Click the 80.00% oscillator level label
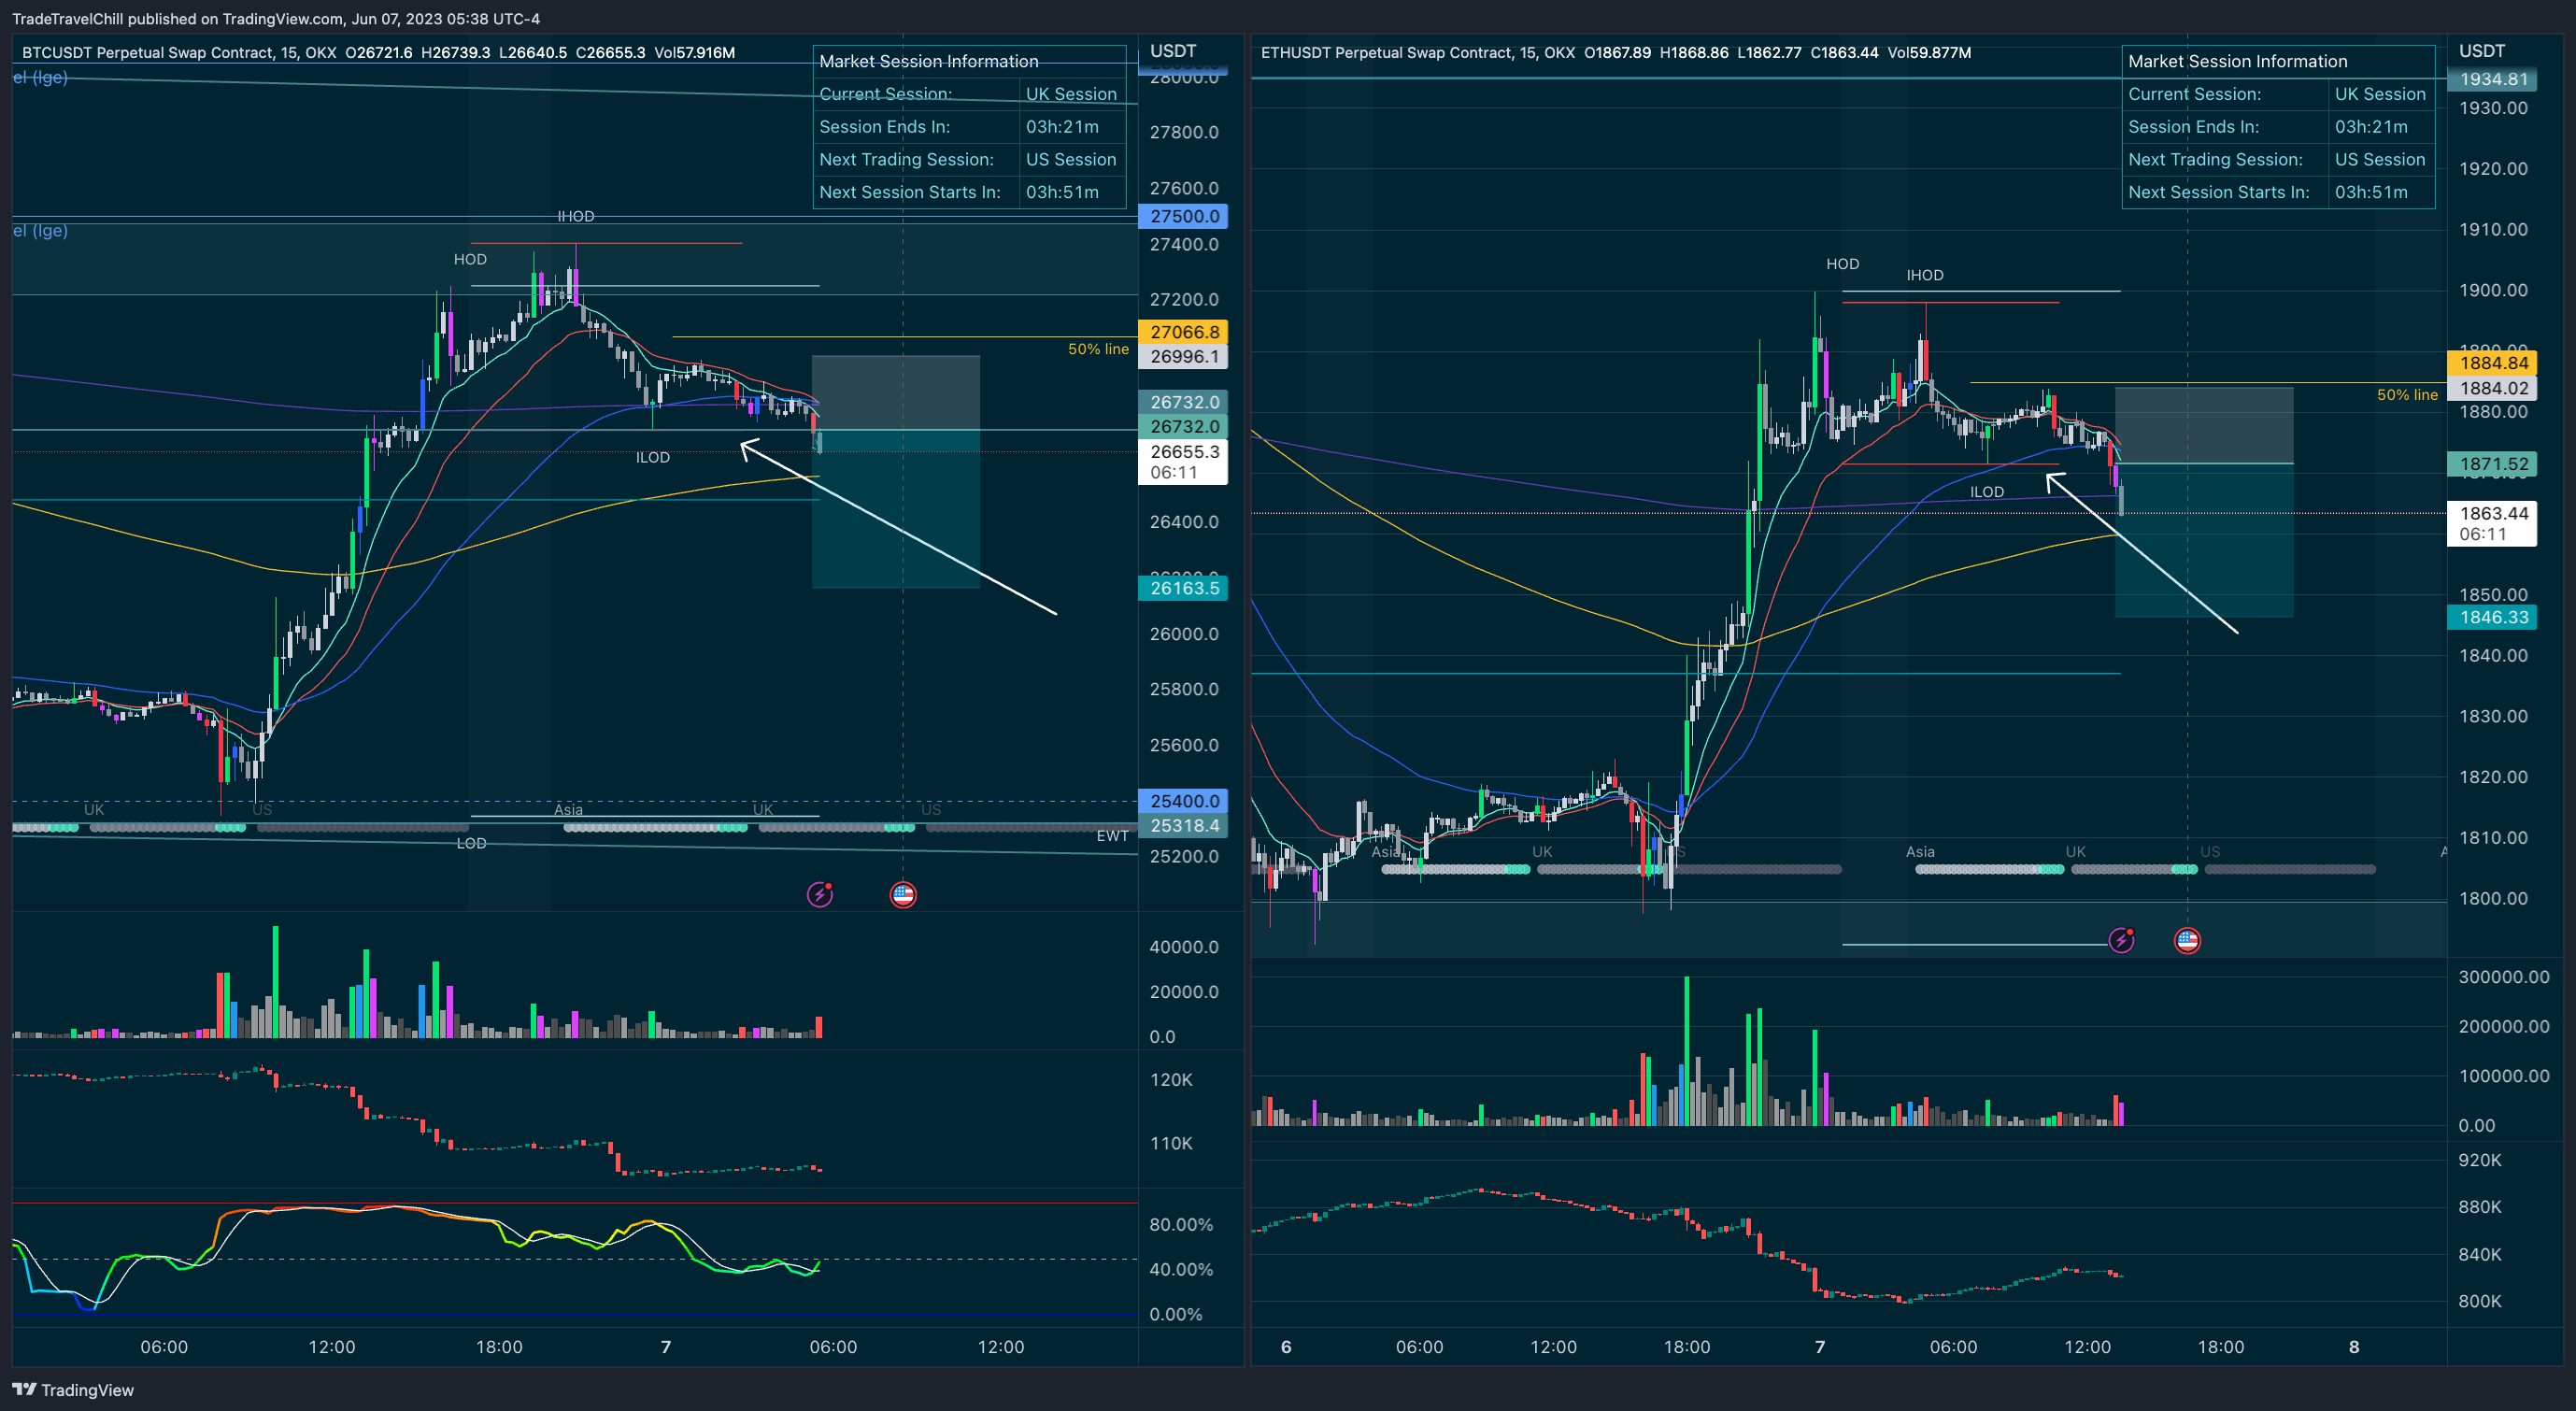Image resolution: width=2576 pixels, height=1411 pixels. click(x=1181, y=1224)
